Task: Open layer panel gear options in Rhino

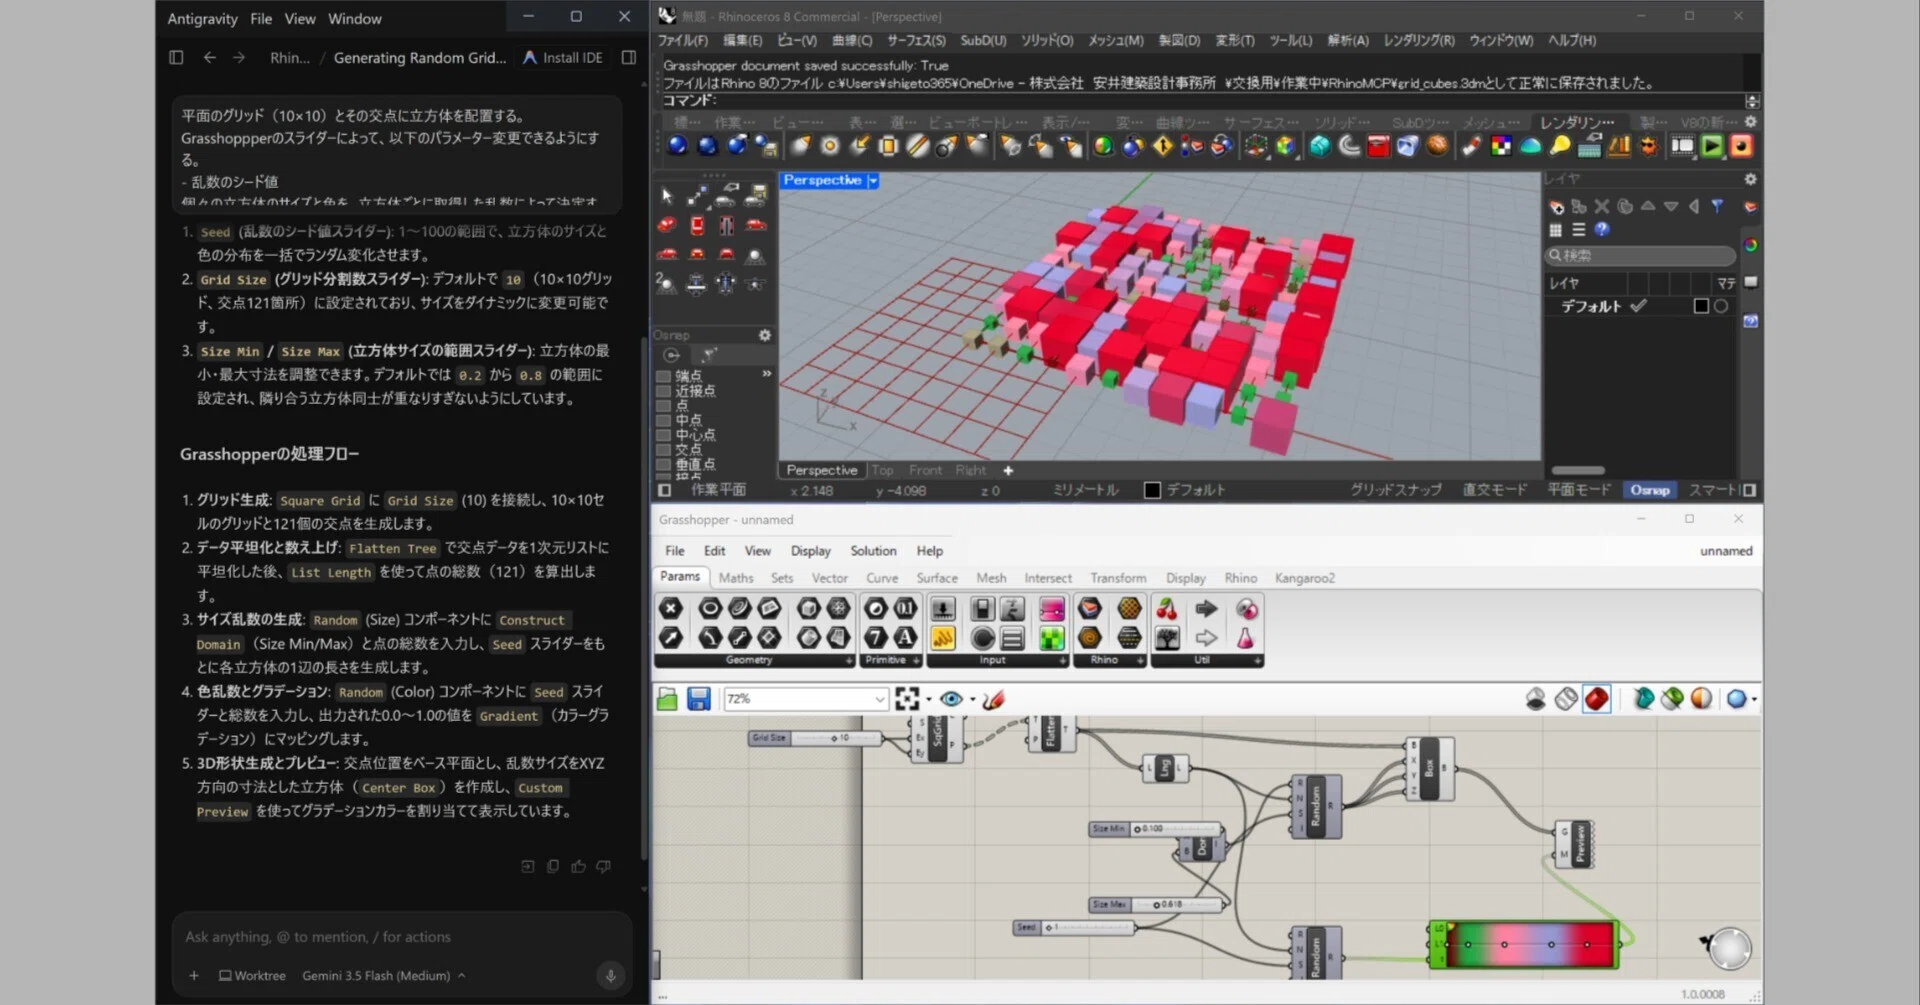Action: tap(1750, 179)
